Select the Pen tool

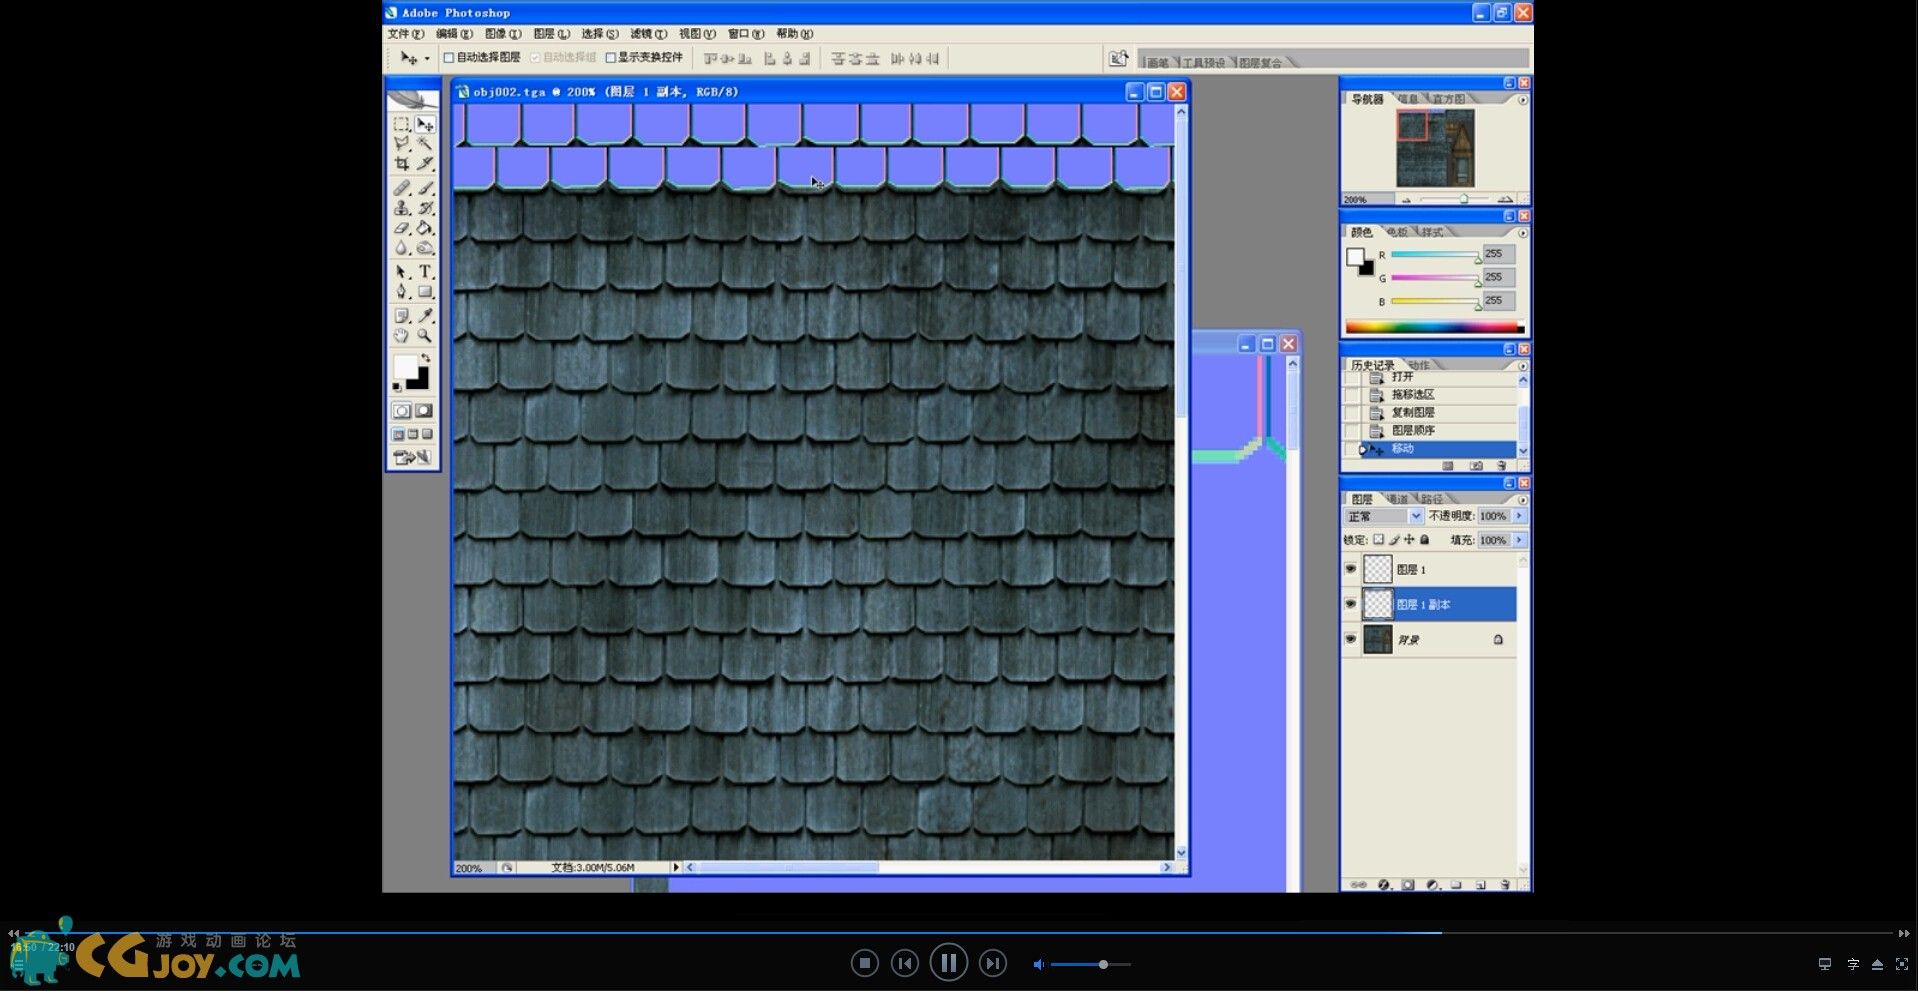(401, 292)
